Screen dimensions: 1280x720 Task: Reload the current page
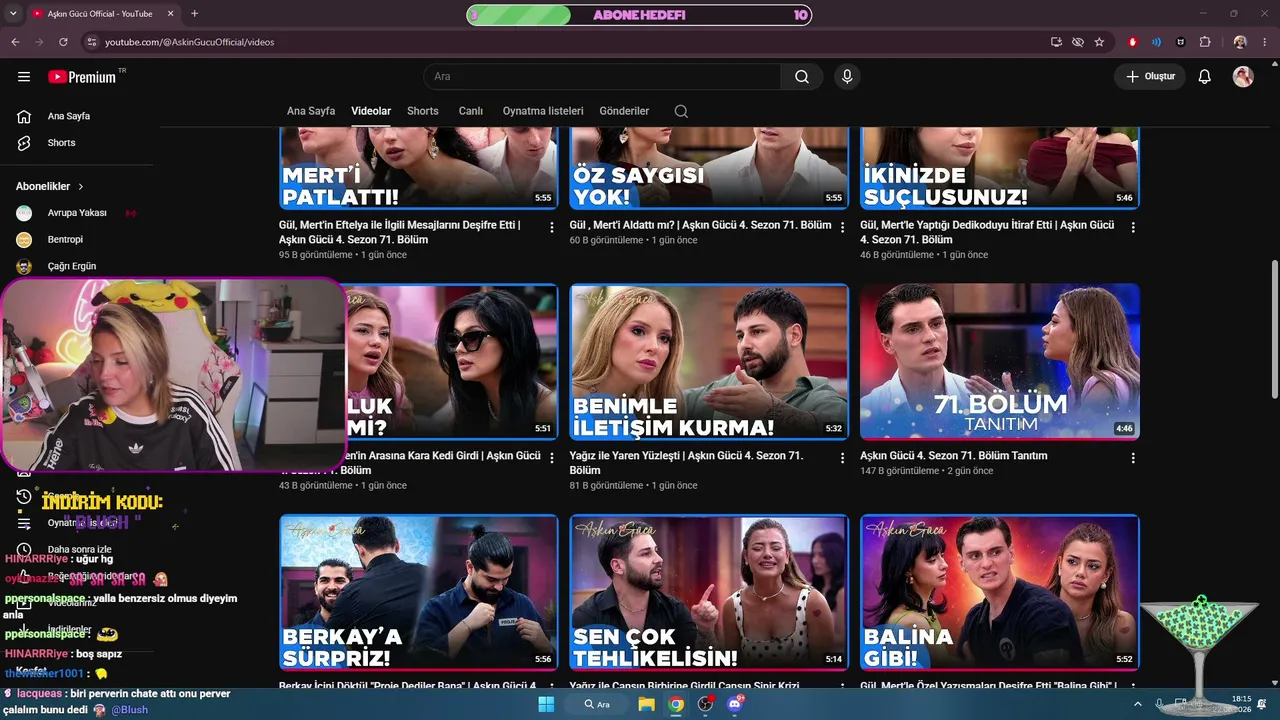(x=63, y=42)
